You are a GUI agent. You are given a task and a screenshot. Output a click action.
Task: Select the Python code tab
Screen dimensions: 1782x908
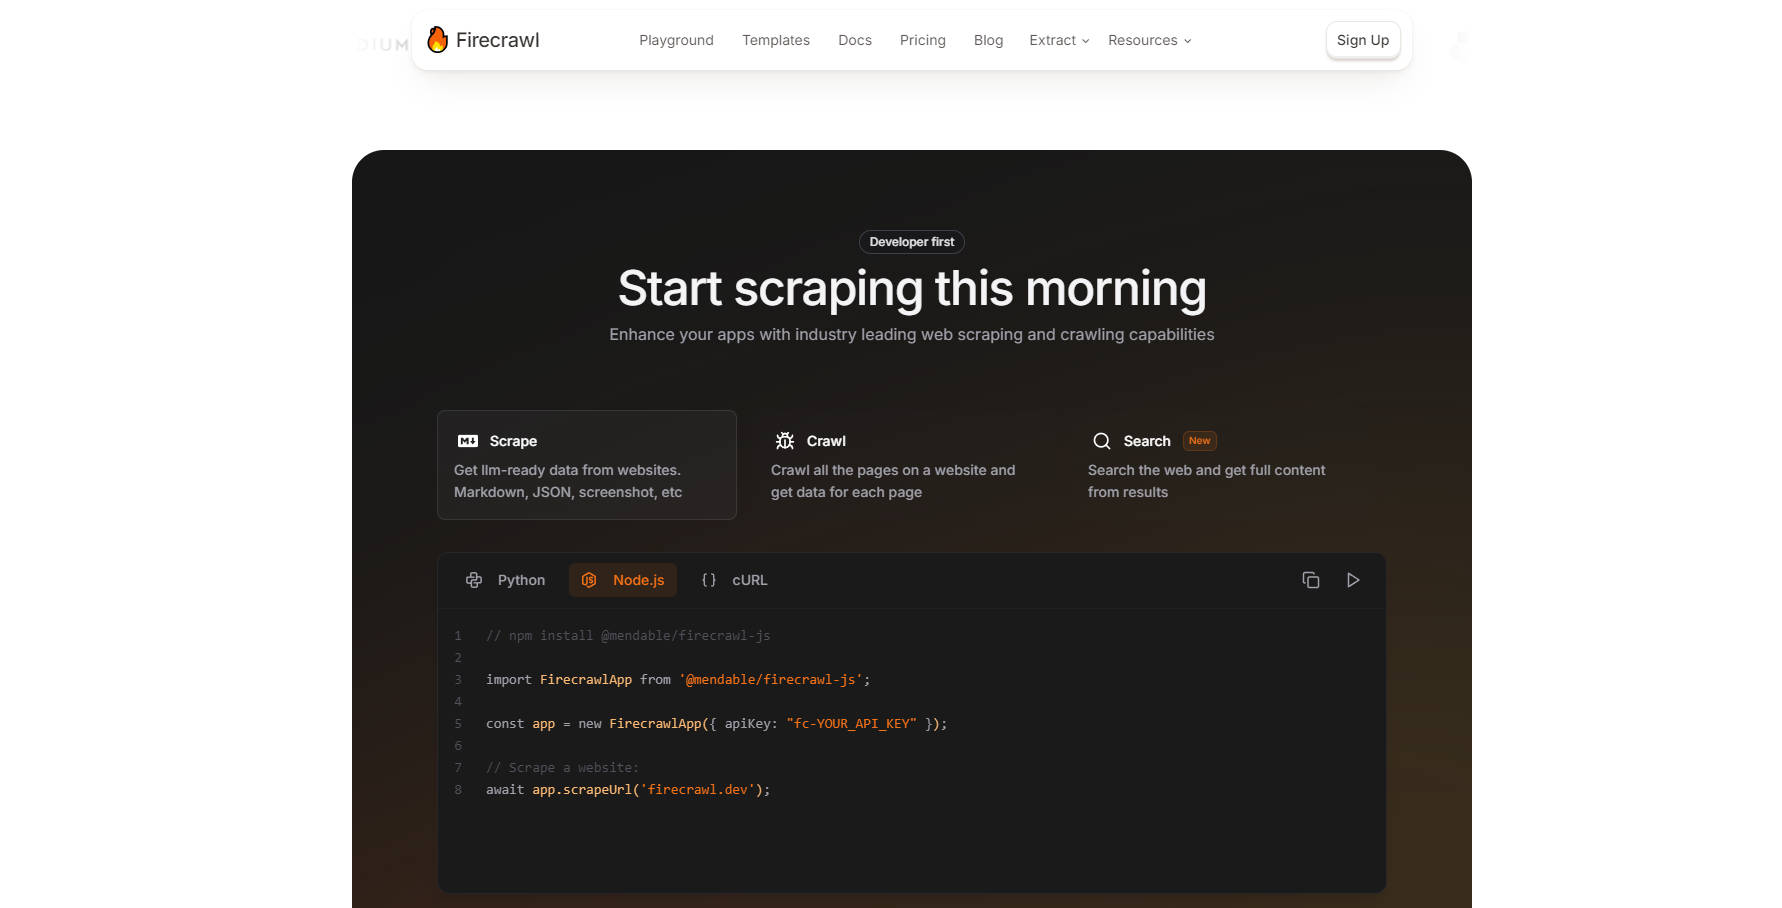tap(521, 580)
